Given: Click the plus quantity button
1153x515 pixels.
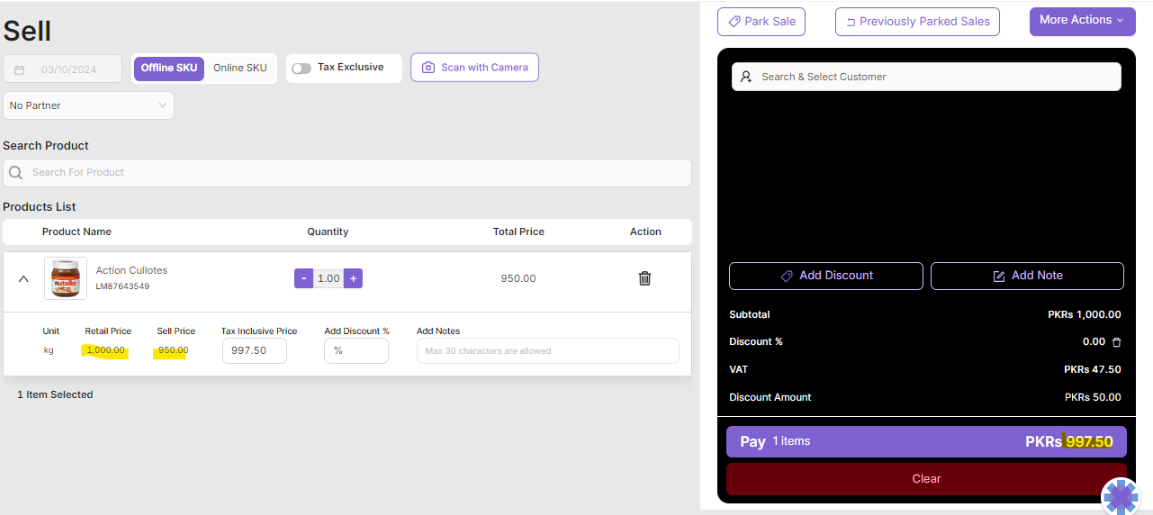Looking at the screenshot, I should click(x=353, y=278).
